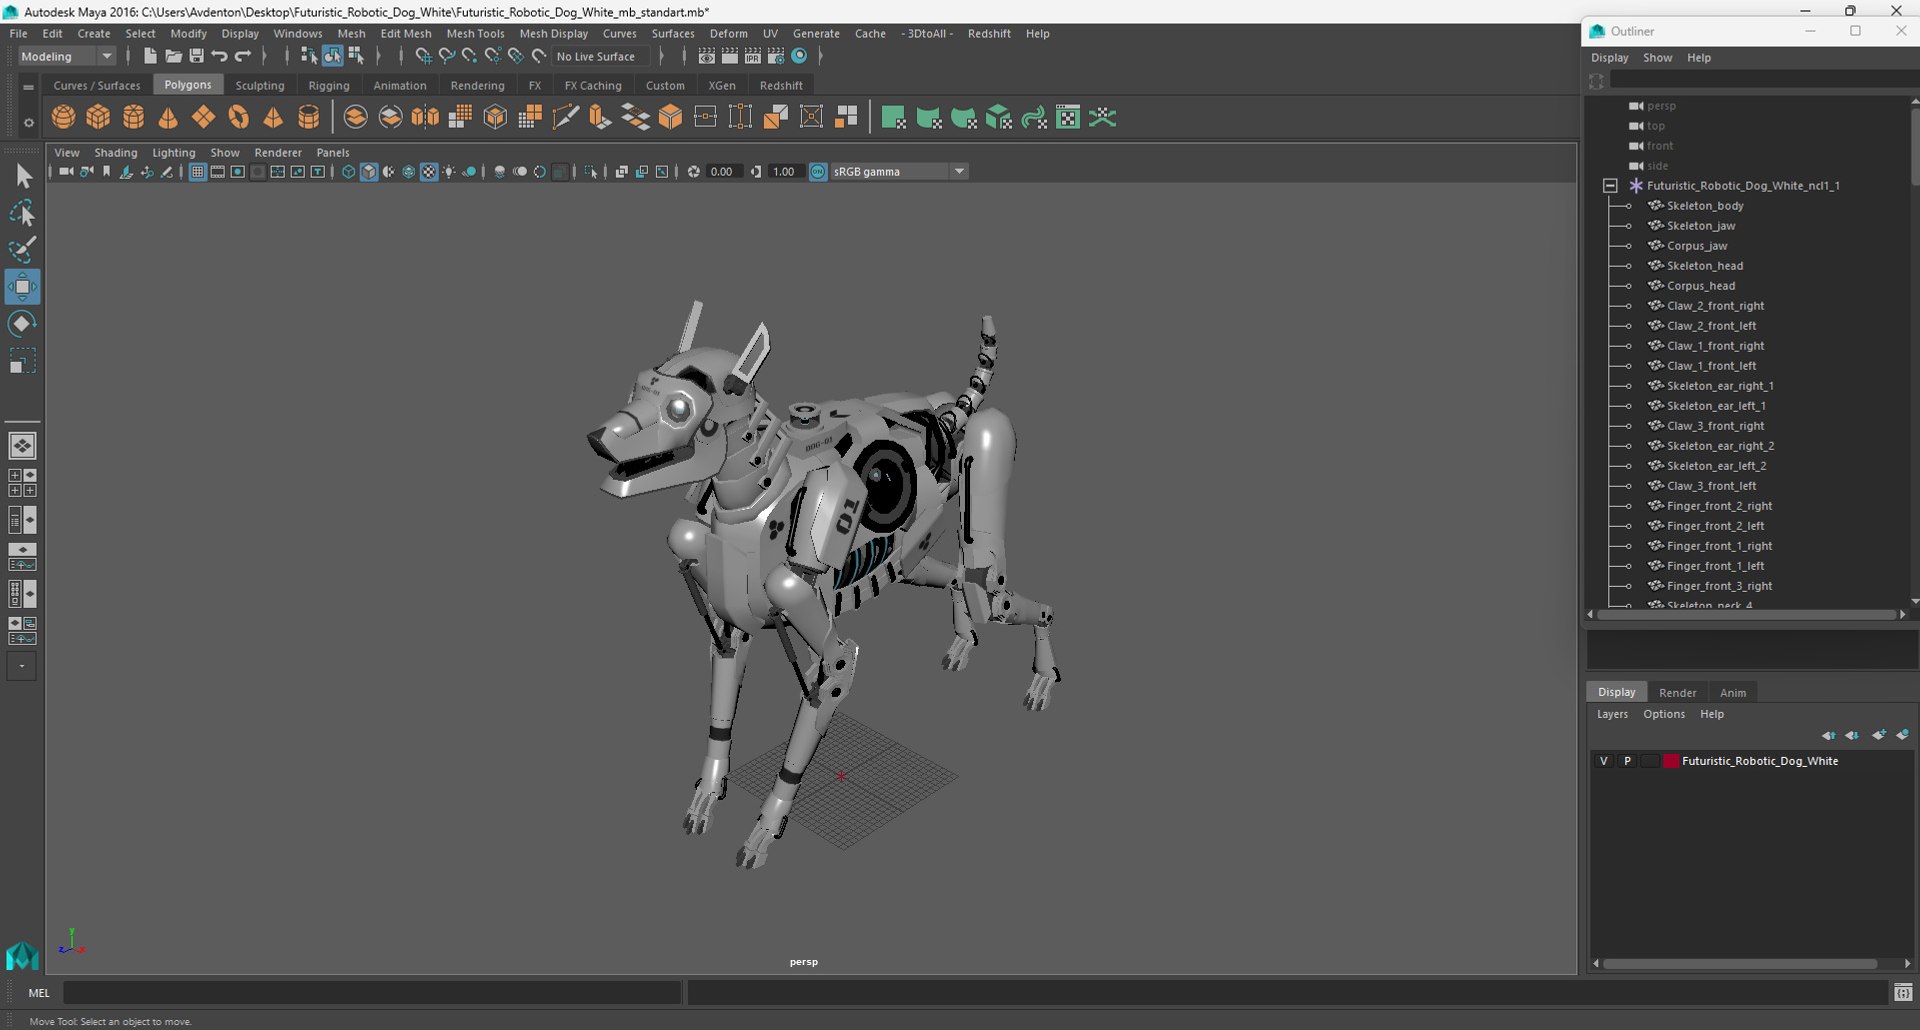Click the Multi-Cut knife shelf icon
Image resolution: width=1920 pixels, height=1030 pixels.
coord(565,117)
